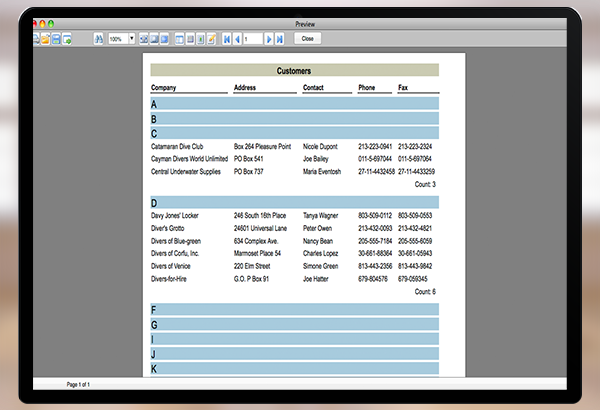600x410 pixels.
Task: Click the group D header band
Action: pyautogui.click(x=294, y=202)
